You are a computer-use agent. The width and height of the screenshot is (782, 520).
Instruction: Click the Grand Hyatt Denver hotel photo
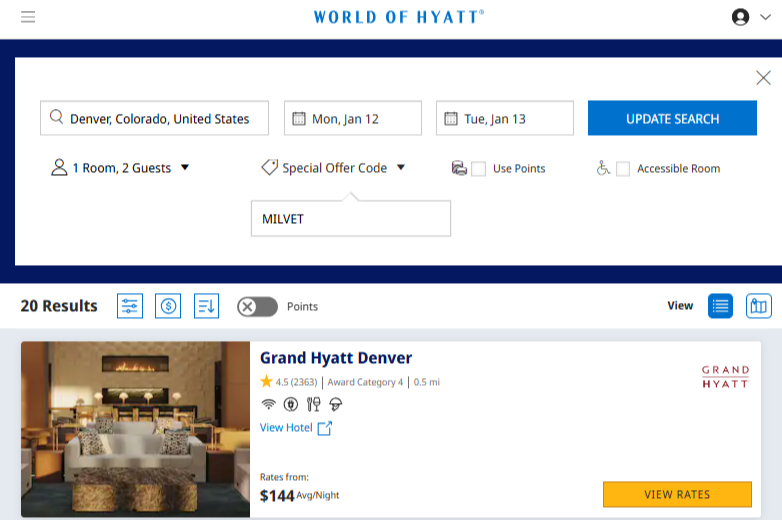point(135,429)
